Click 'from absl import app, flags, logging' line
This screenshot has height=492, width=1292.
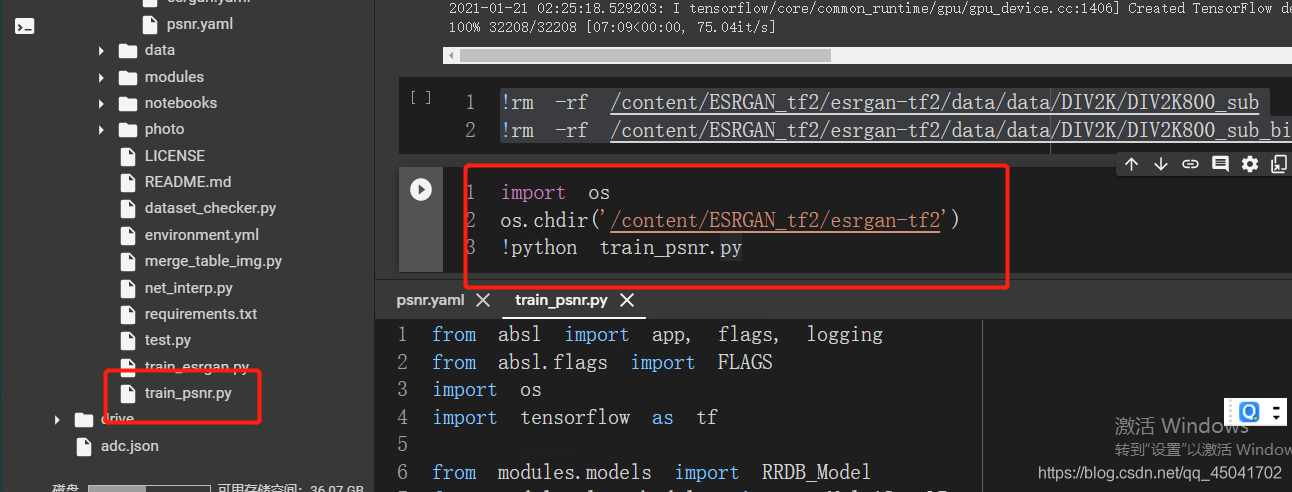point(657,335)
